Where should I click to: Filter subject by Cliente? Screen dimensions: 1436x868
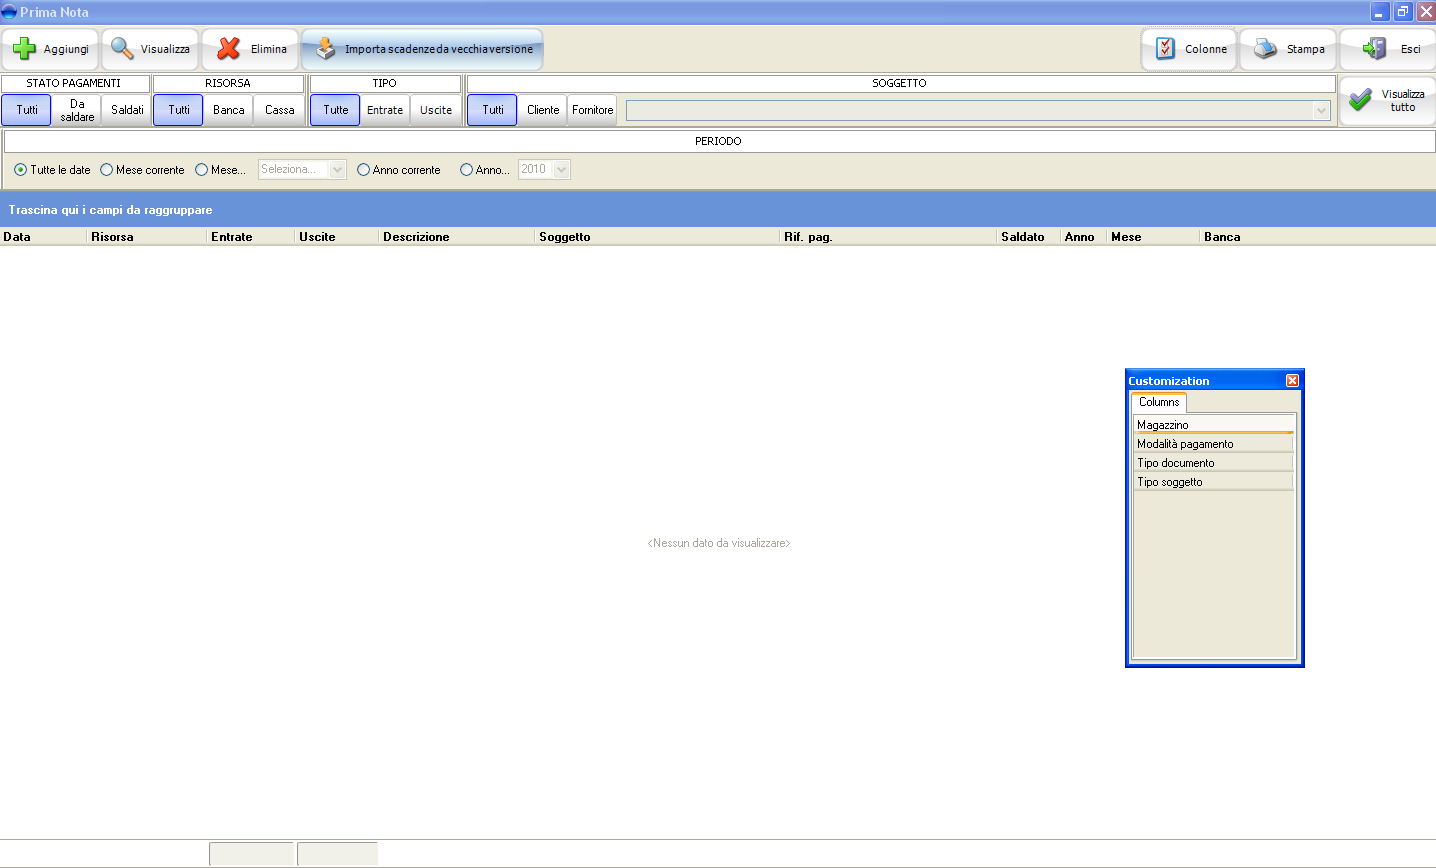tap(543, 110)
